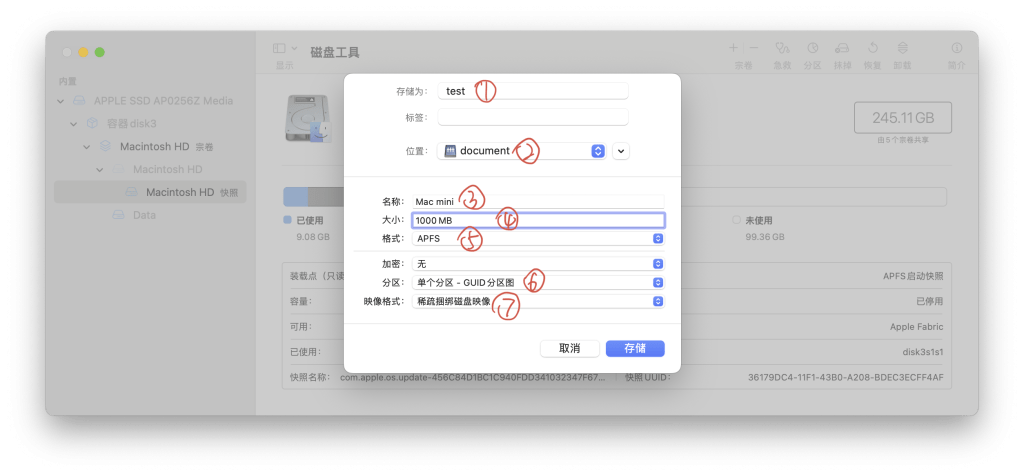Click the 已停用 owners status value
This screenshot has width=1024, height=476.
pos(930,302)
